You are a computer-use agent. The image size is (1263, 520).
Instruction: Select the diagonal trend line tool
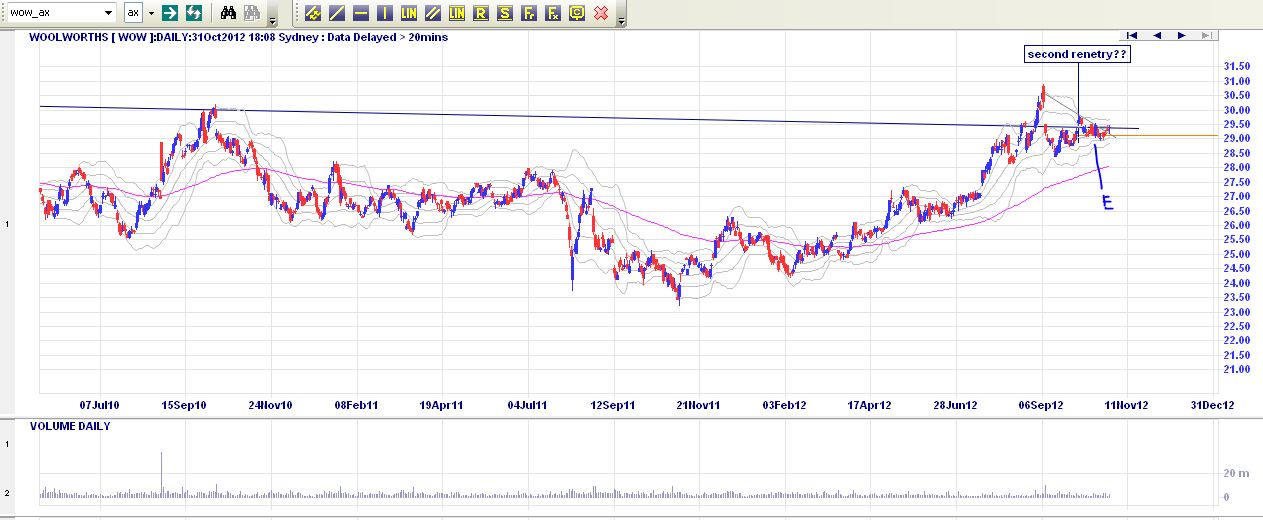(x=337, y=13)
